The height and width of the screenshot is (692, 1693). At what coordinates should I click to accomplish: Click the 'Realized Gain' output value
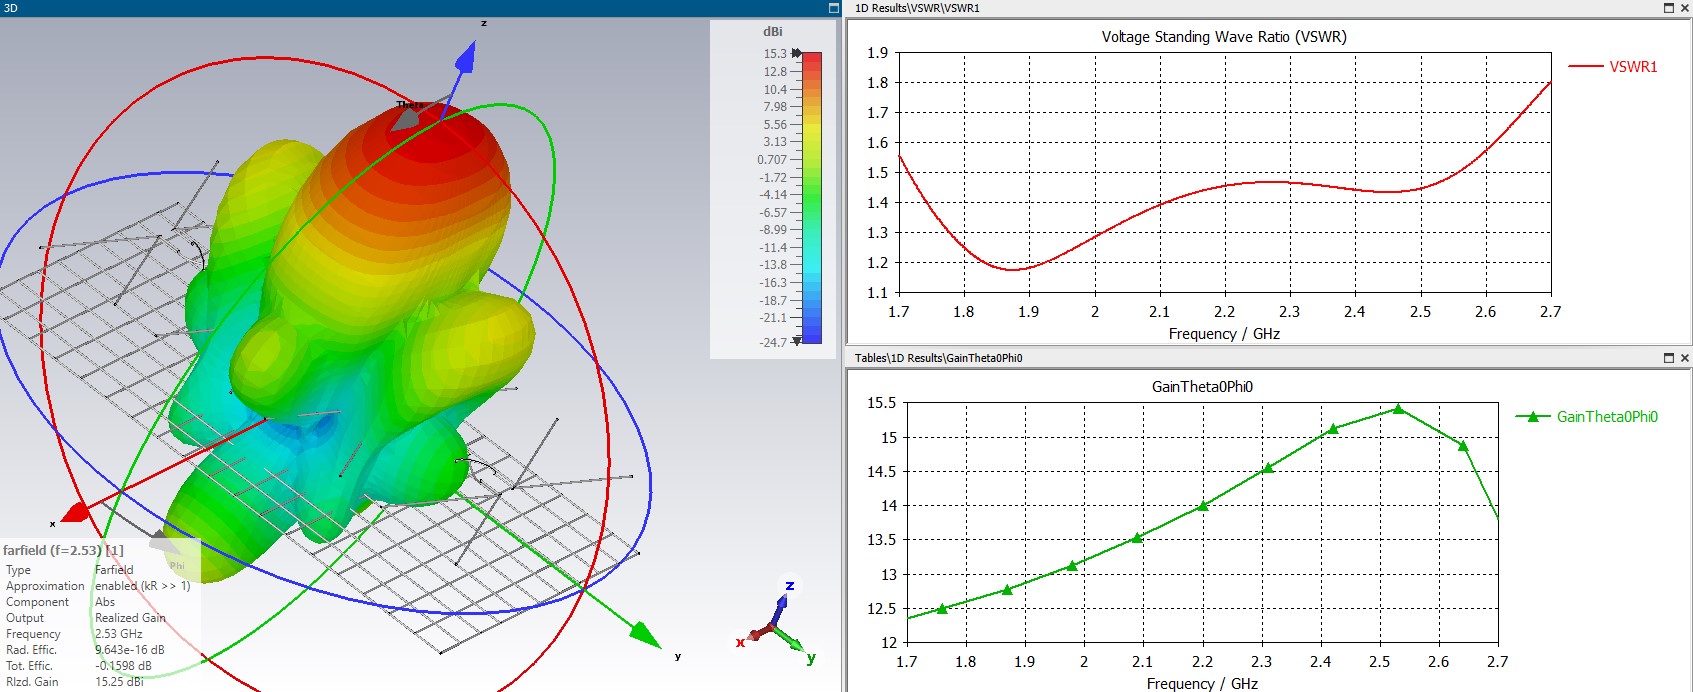tap(130, 618)
